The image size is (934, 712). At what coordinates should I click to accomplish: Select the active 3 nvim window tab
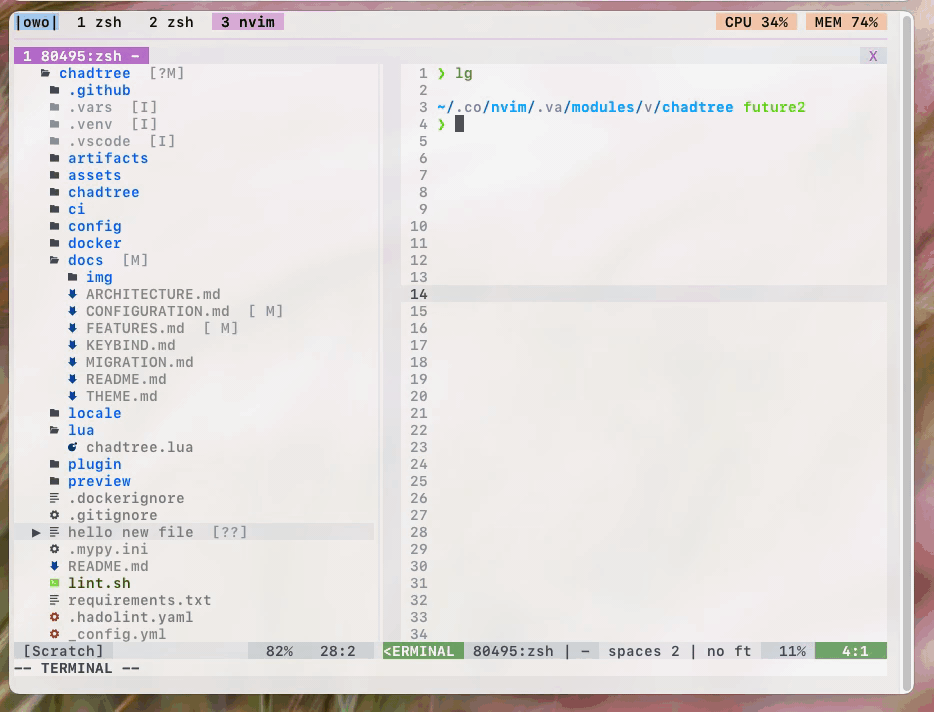pyautogui.click(x=248, y=22)
